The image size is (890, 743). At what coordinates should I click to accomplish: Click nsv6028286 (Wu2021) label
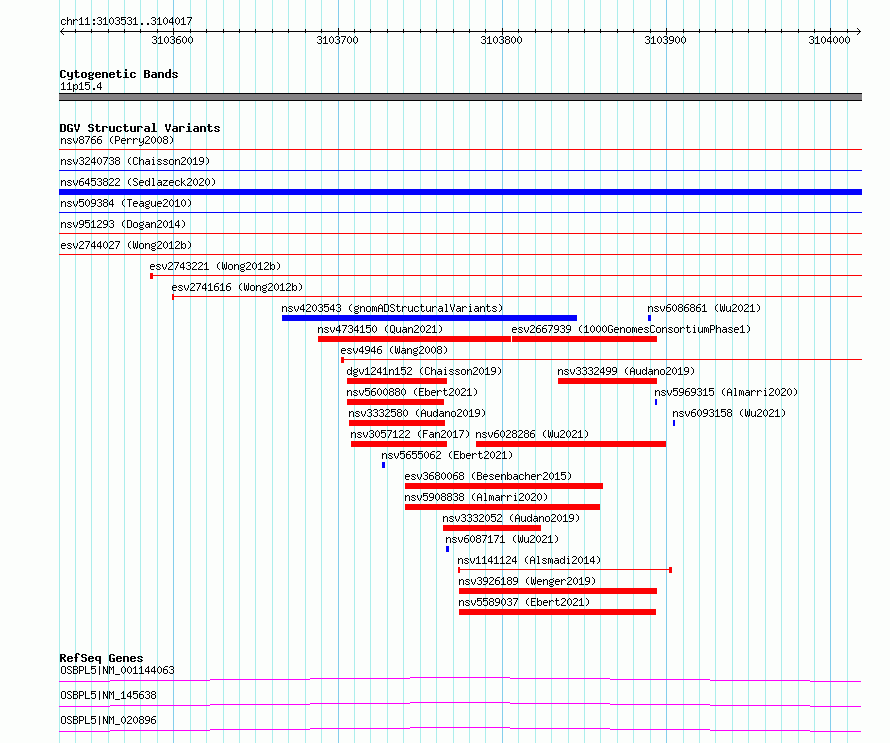[532, 434]
